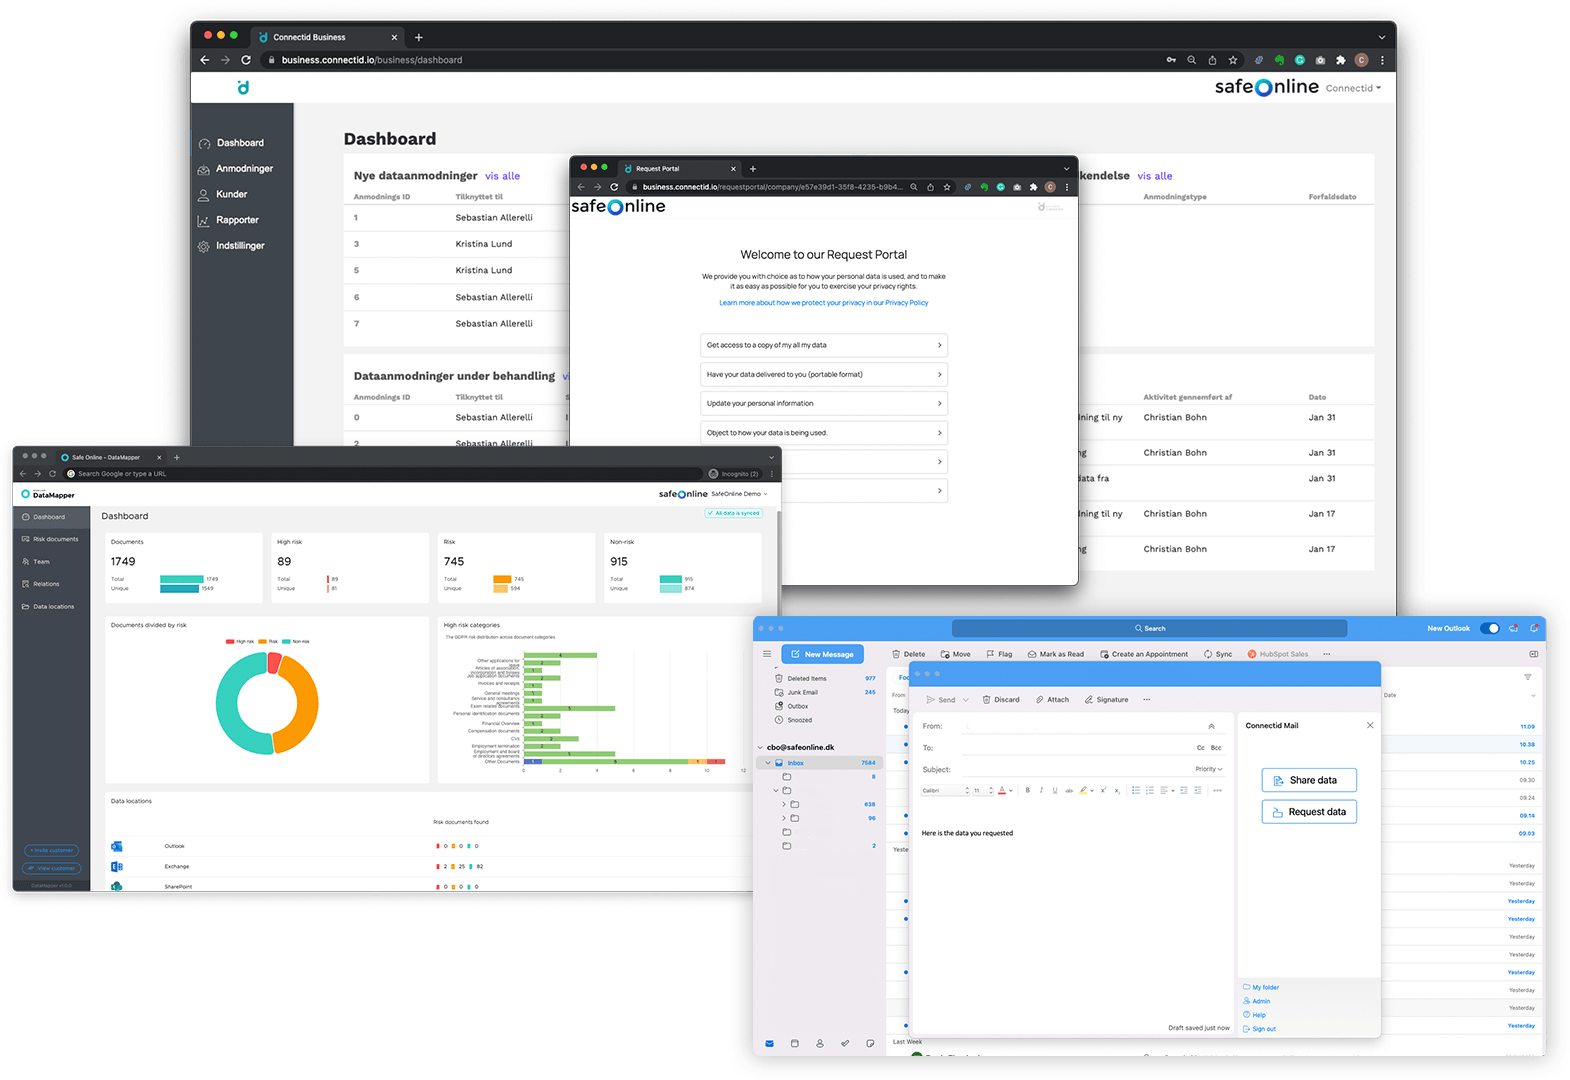Image resolution: width=1570 pixels, height=1080 pixels.
Task: Click Flag in Outlook toolbar
Action: point(999,654)
